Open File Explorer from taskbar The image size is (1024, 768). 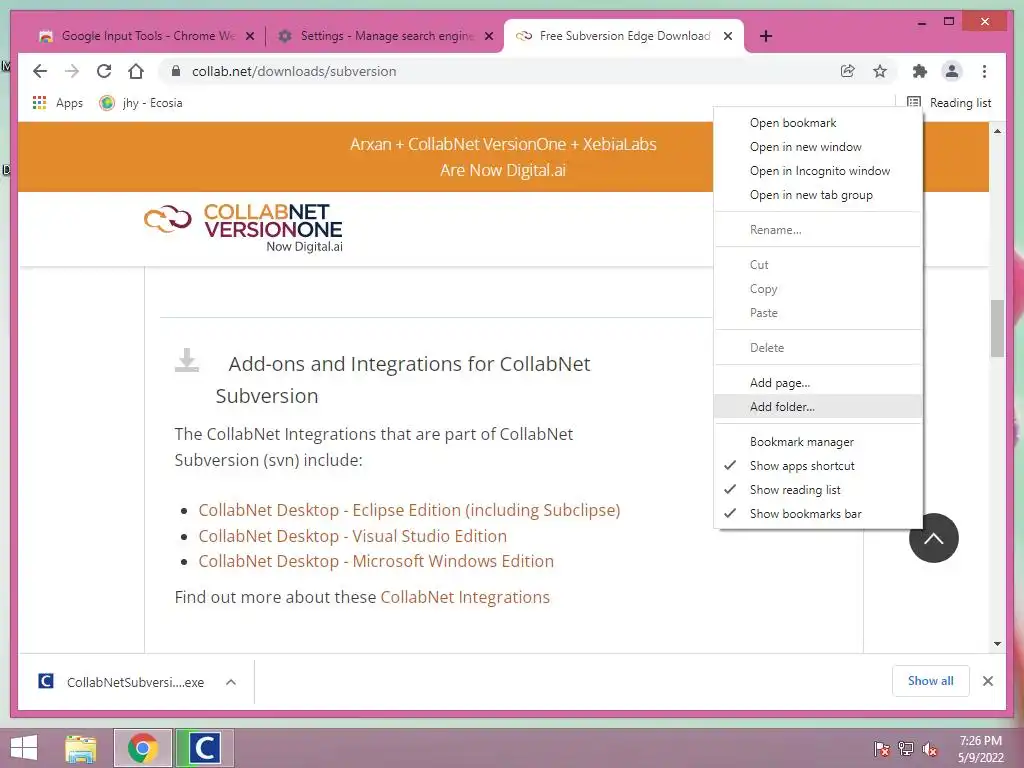point(80,748)
